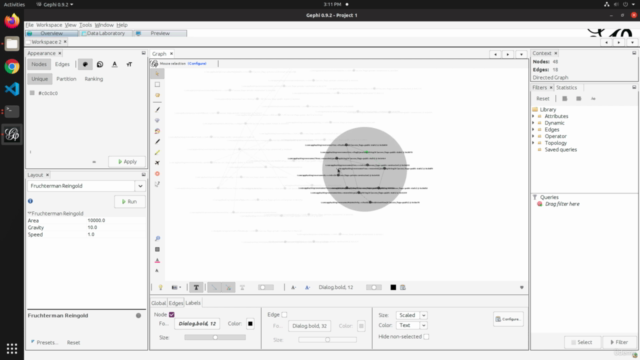Select the Node Pencil tool
Screen dimensions: 640x360
point(157,142)
